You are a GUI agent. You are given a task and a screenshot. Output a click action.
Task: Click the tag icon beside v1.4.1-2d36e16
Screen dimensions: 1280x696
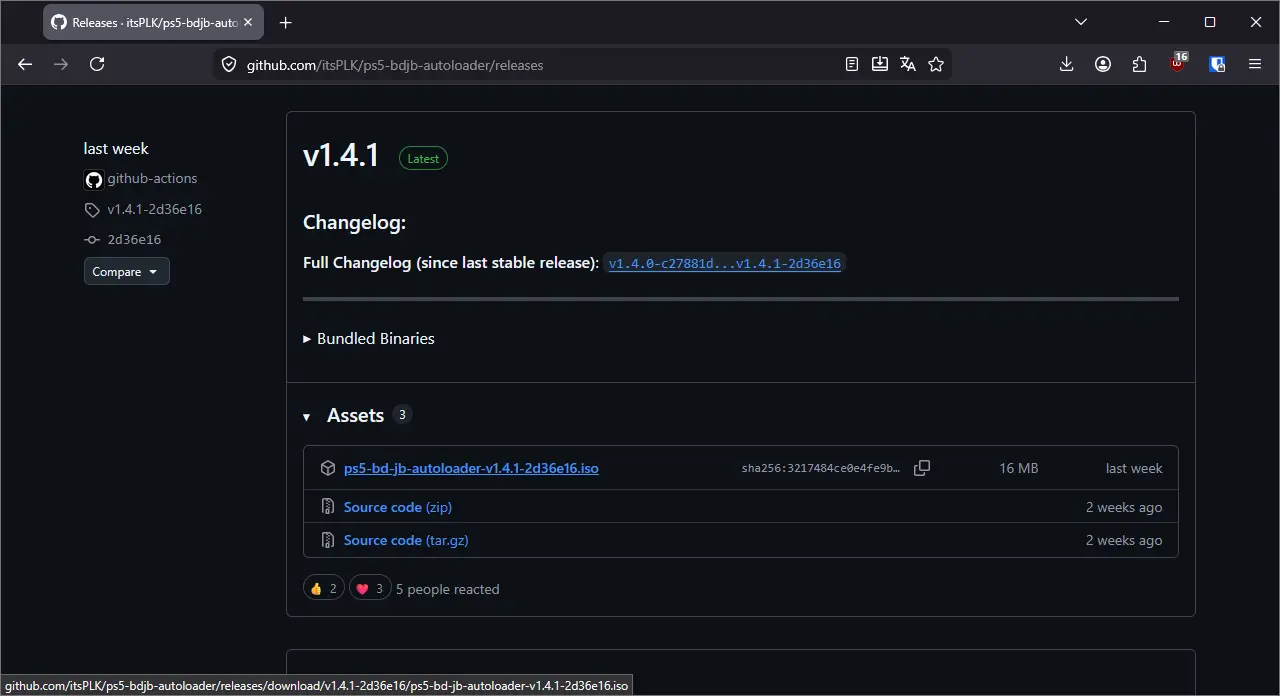[x=92, y=210]
